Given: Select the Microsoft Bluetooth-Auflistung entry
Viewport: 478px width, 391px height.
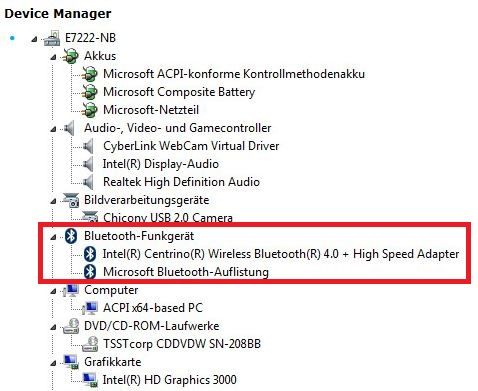Looking at the screenshot, I should [x=186, y=272].
